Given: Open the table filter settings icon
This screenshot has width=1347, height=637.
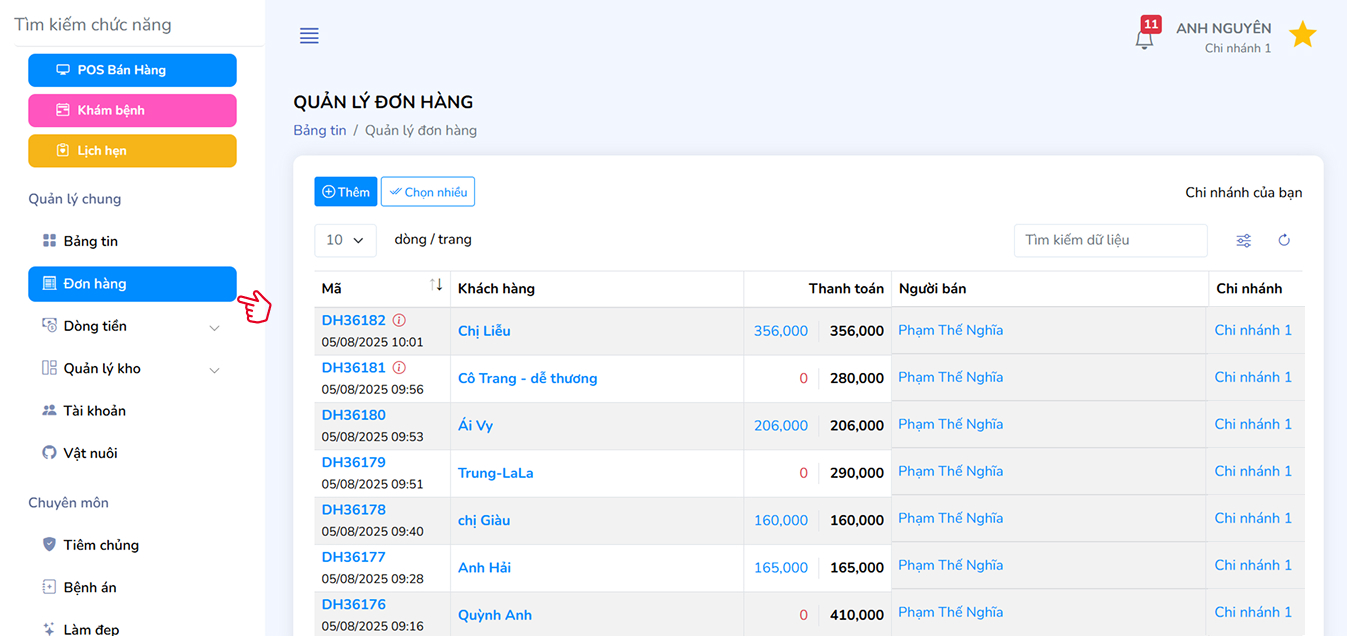Looking at the screenshot, I should point(1243,240).
